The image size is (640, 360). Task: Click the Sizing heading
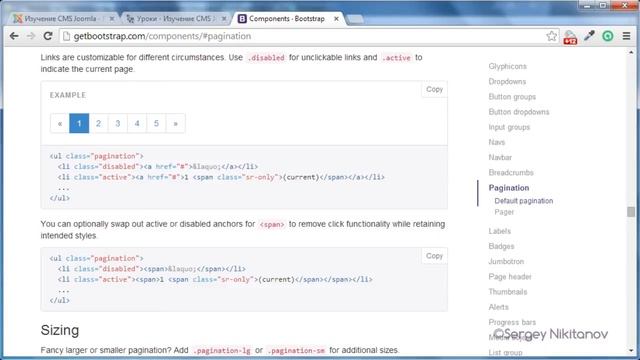point(60,330)
